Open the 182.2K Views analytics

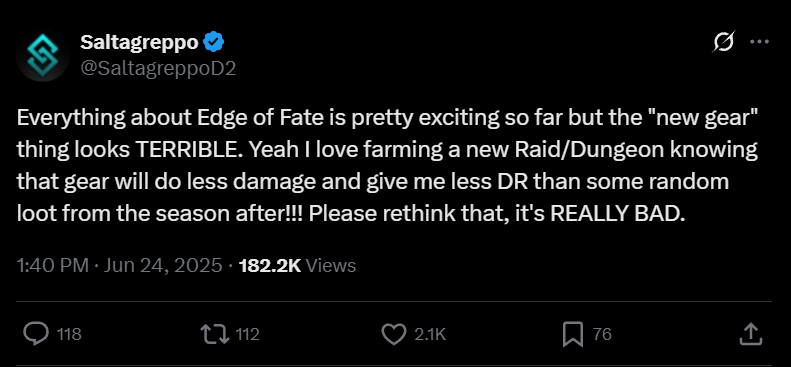(298, 265)
